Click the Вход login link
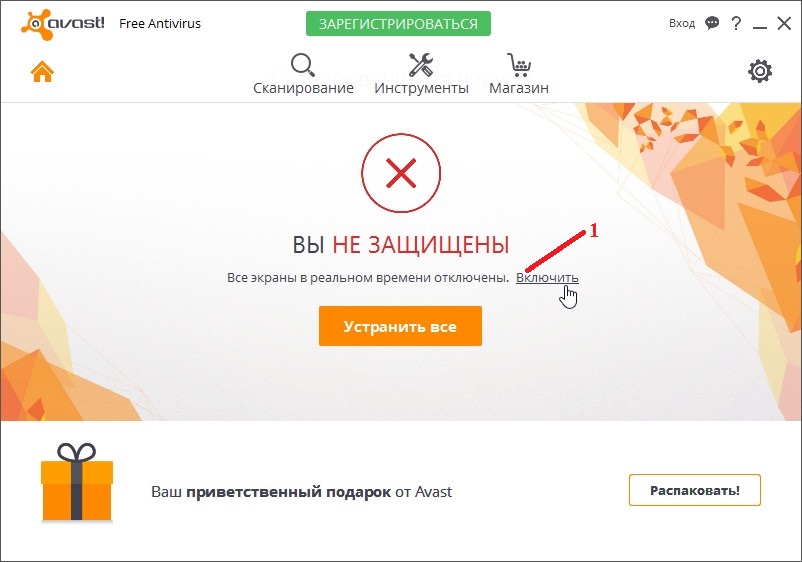The width and height of the screenshot is (802, 562). pyautogui.click(x=682, y=24)
